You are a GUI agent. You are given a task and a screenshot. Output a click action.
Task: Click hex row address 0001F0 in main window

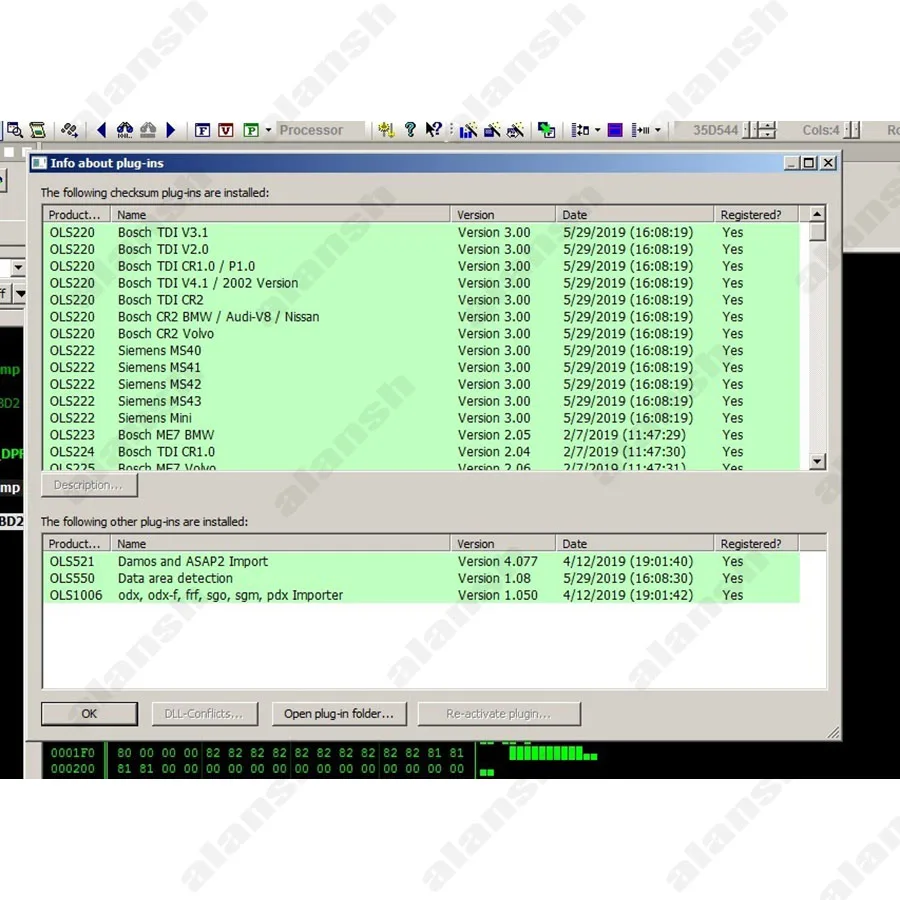pos(72,752)
